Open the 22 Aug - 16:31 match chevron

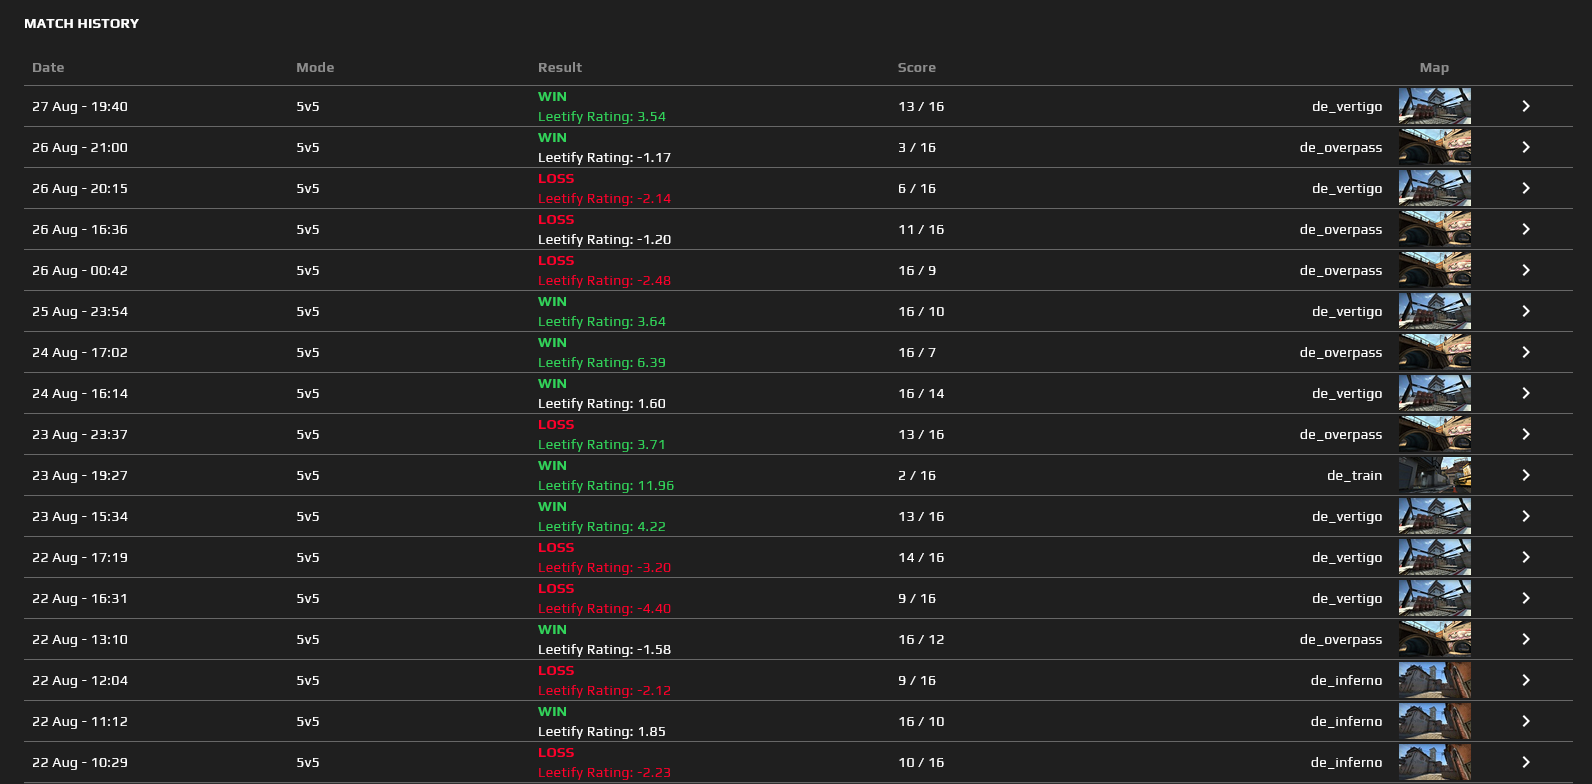[1526, 598]
